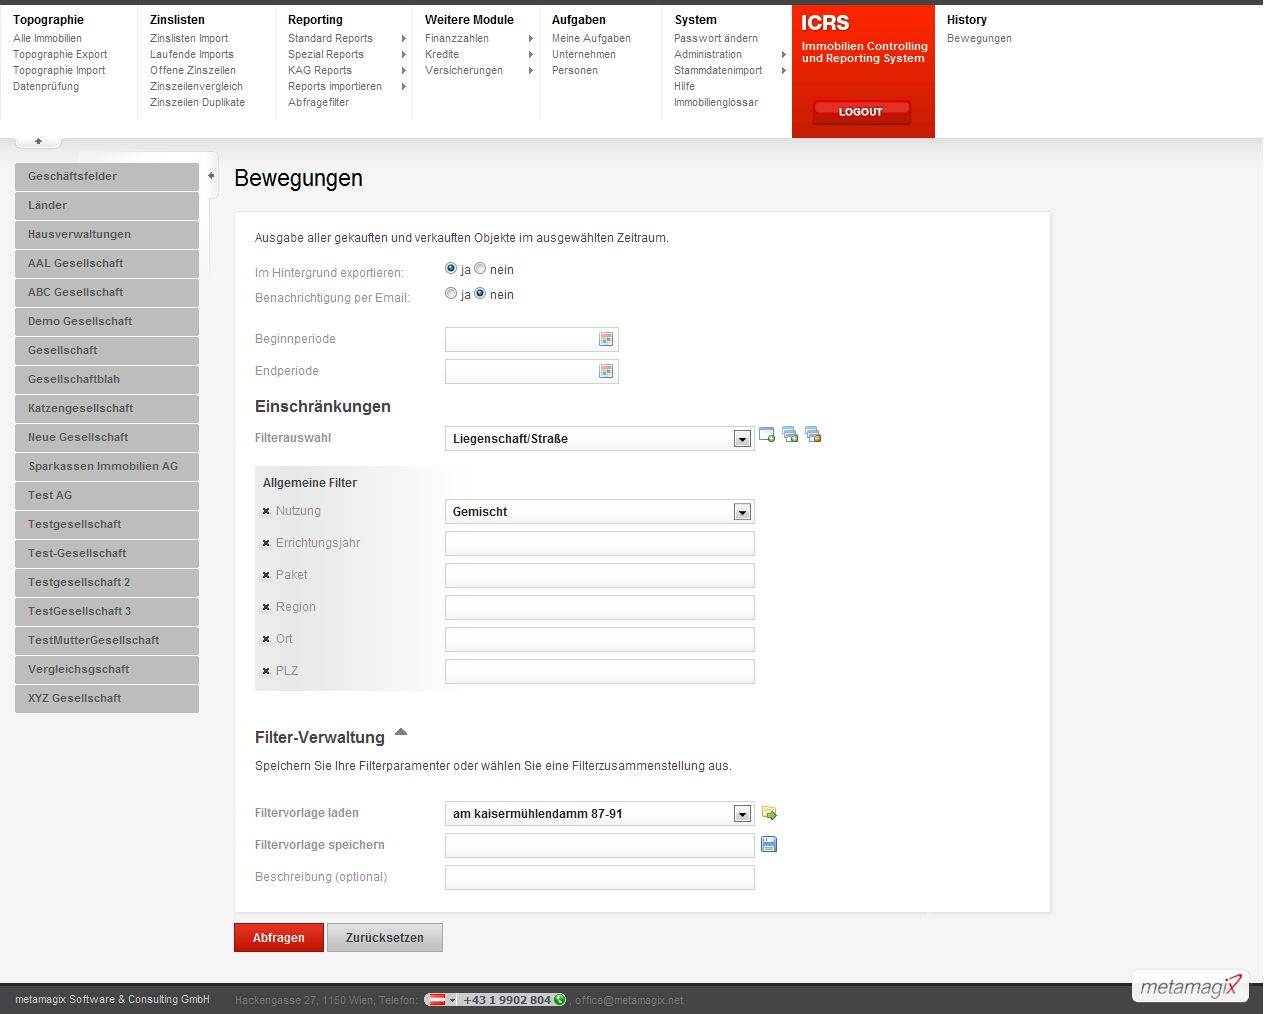The height and width of the screenshot is (1014, 1280).
Task: Select XYZ Gesellschaft in the sidebar
Action: (107, 699)
